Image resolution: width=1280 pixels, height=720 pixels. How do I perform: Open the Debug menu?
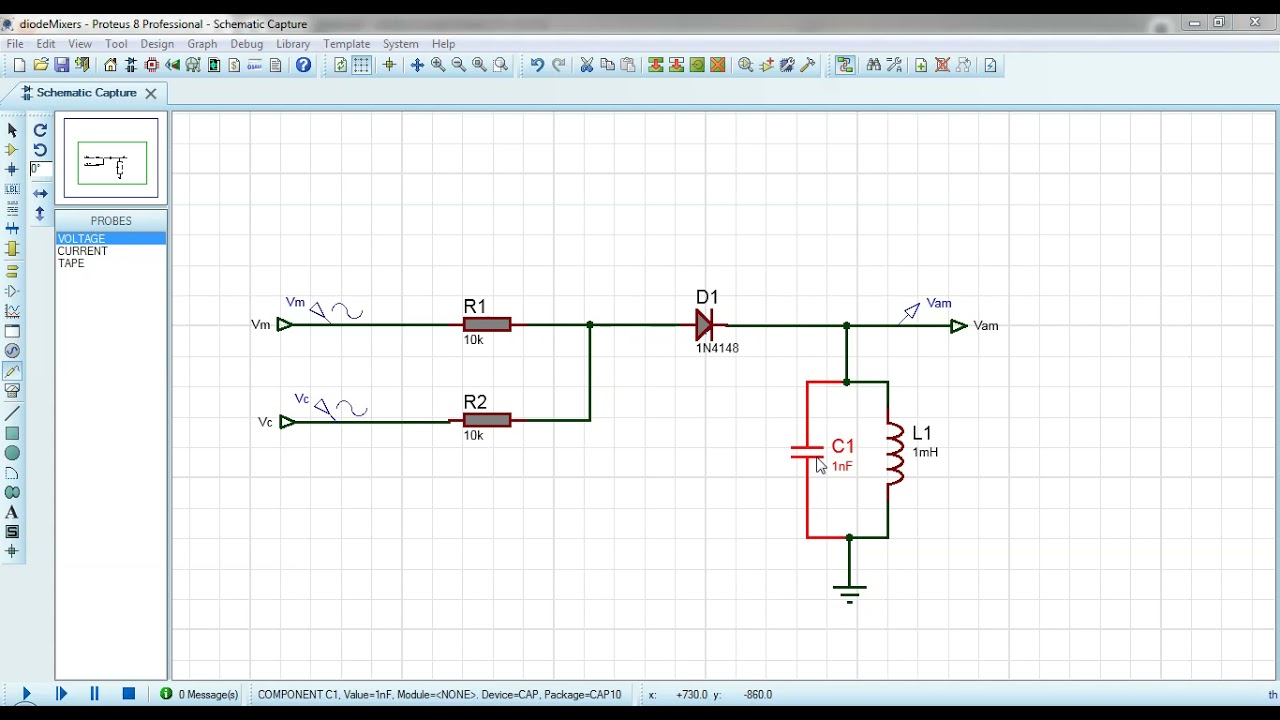(x=247, y=44)
